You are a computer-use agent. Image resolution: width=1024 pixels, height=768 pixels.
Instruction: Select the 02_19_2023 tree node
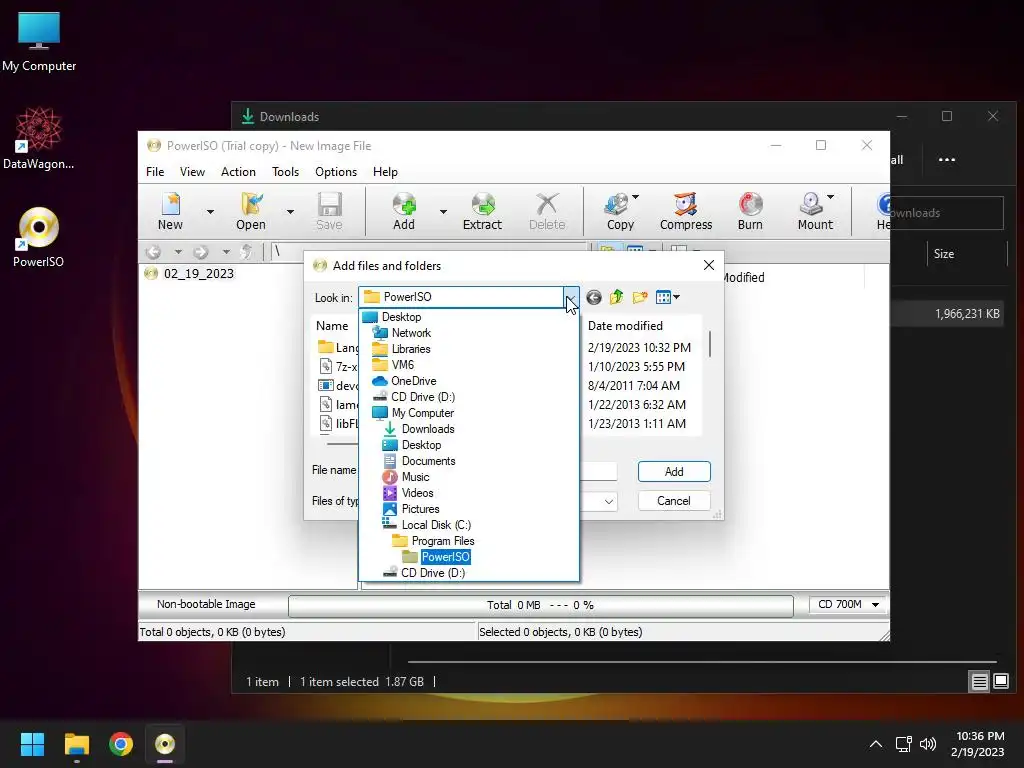199,274
